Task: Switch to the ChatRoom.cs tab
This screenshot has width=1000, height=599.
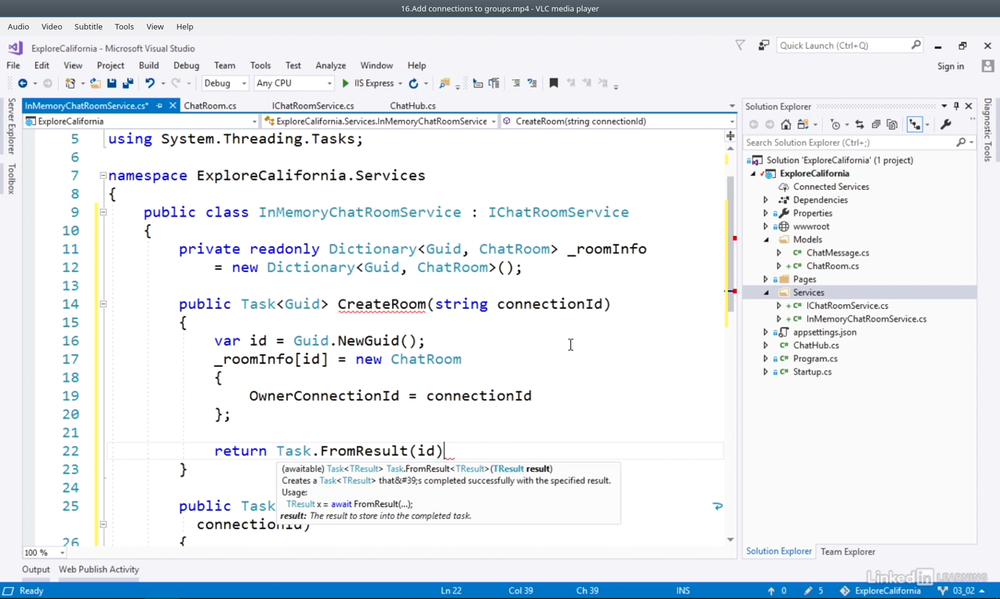Action: coord(210,106)
